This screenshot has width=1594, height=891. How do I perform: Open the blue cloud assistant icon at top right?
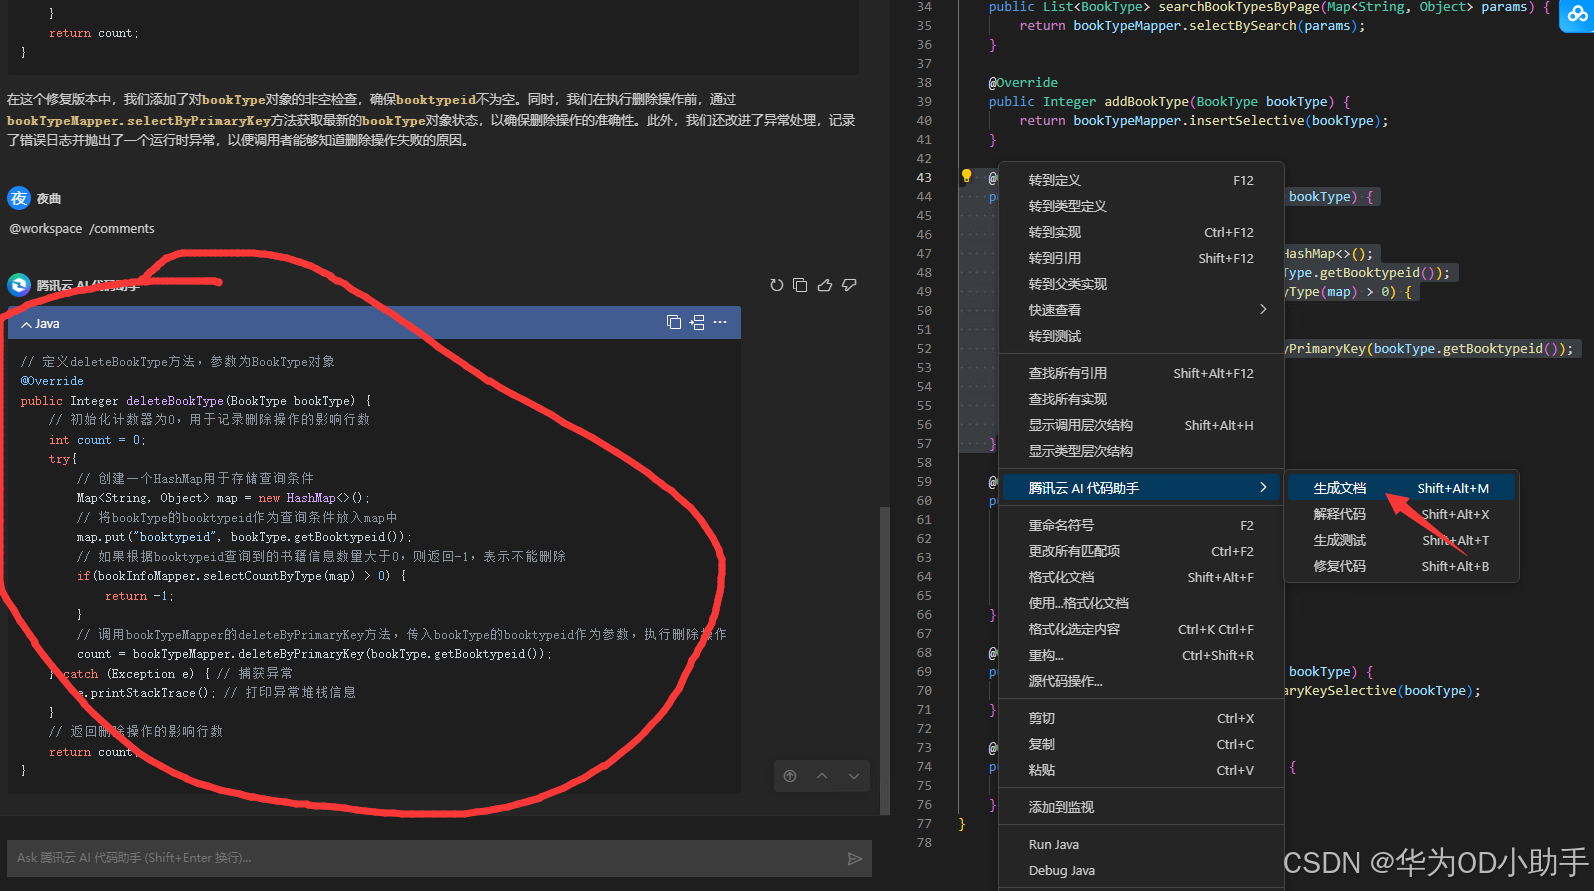click(1577, 15)
